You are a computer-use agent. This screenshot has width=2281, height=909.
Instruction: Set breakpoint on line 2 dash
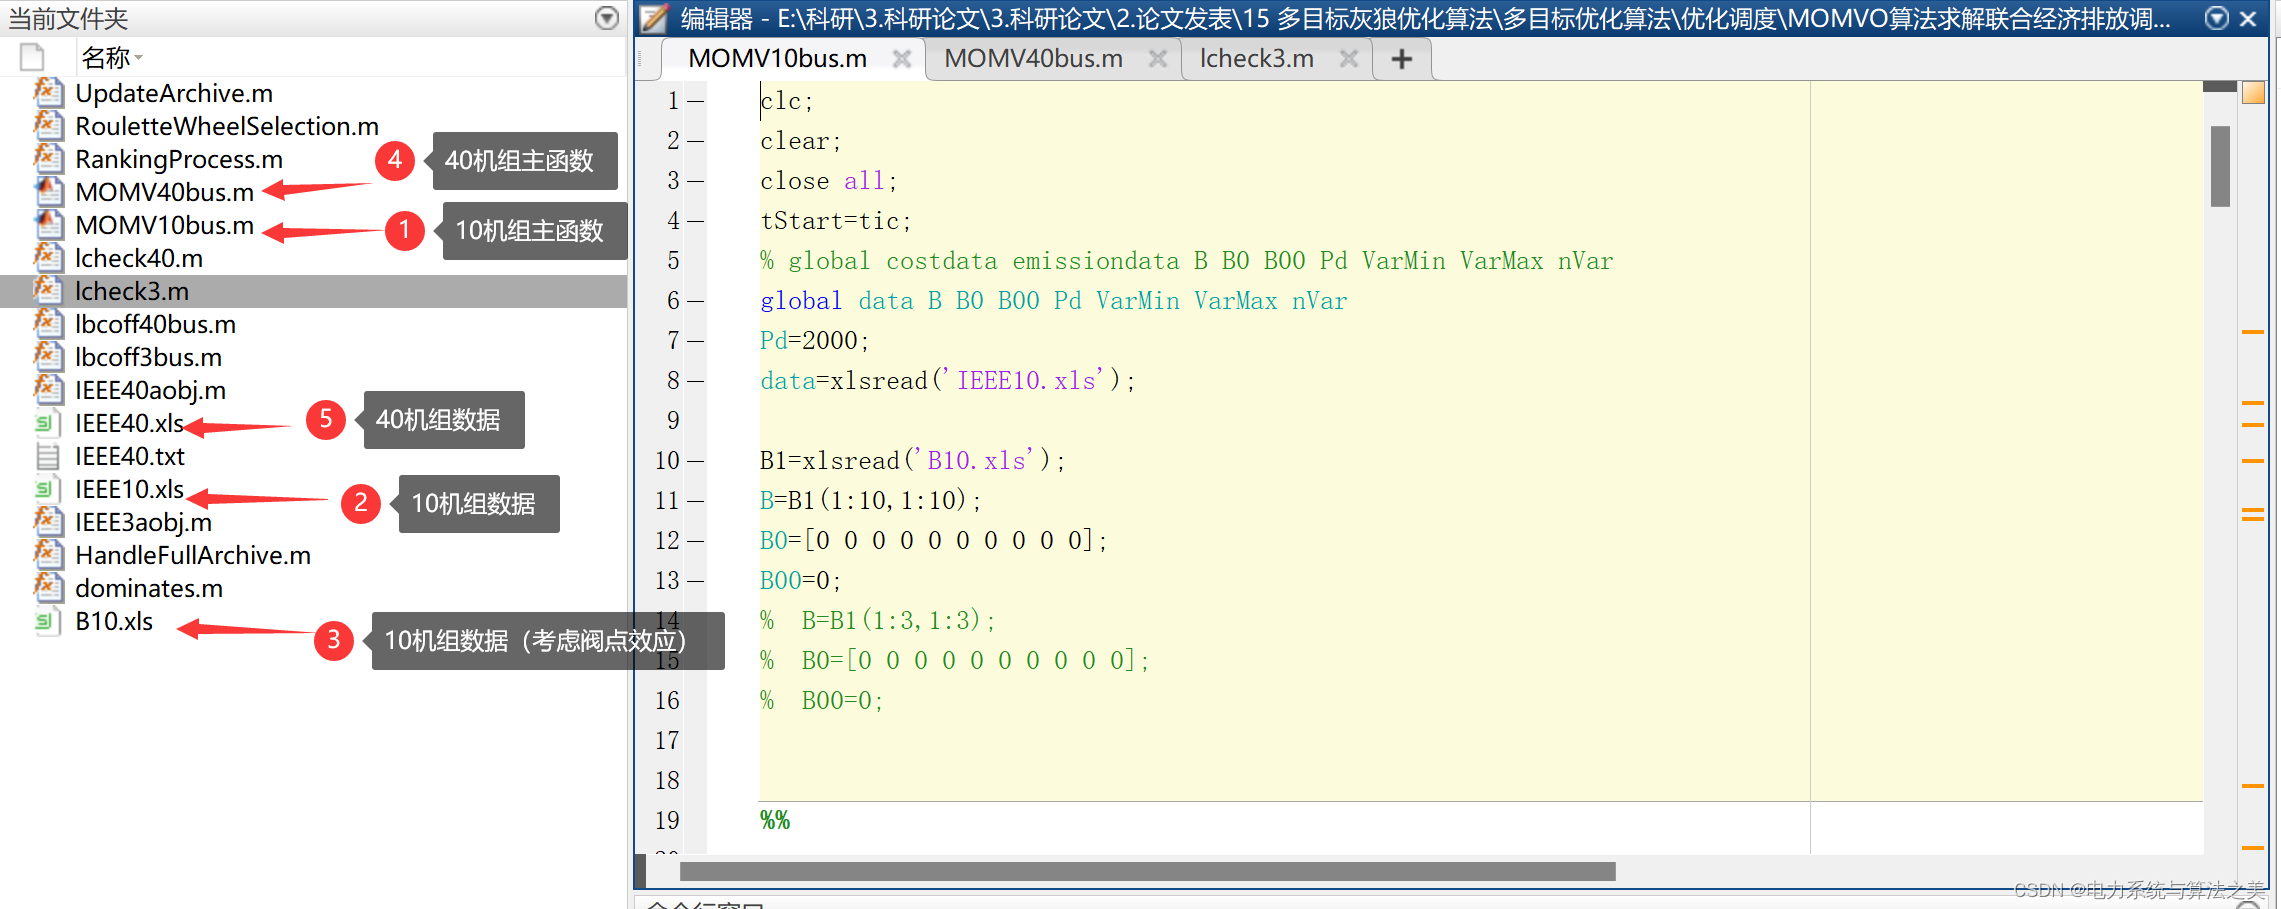tap(696, 141)
